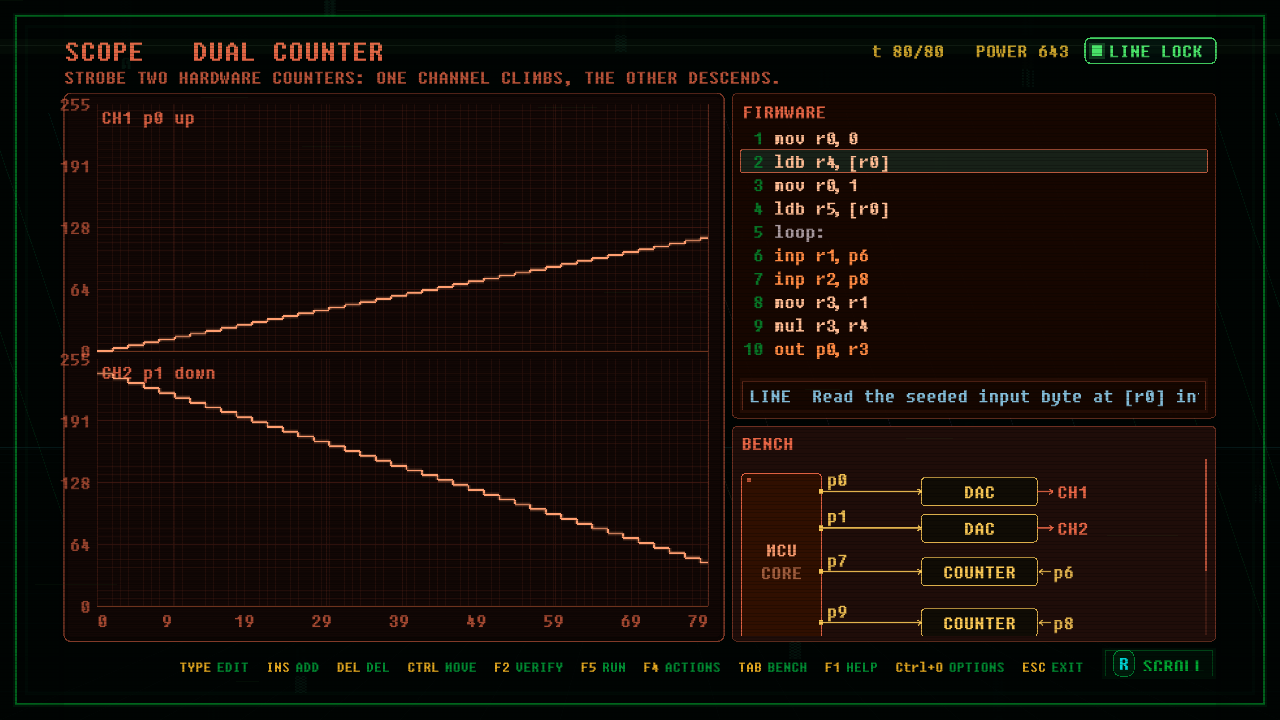Click the p6 counter input label

click(1063, 573)
